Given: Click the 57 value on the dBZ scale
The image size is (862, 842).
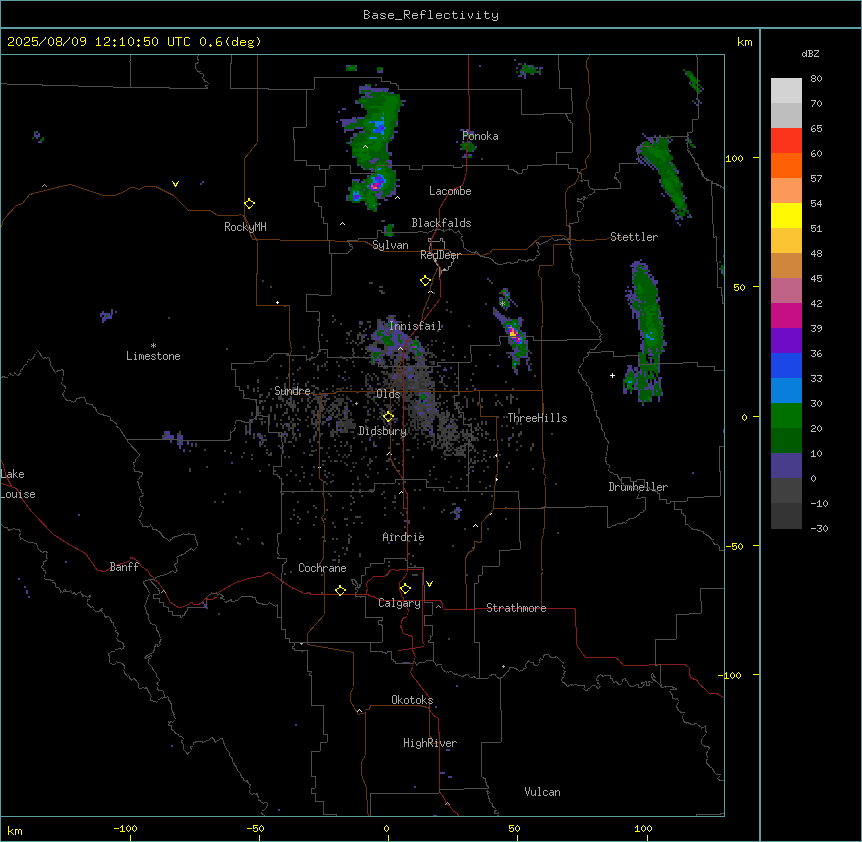Looking at the screenshot, I should tap(816, 179).
